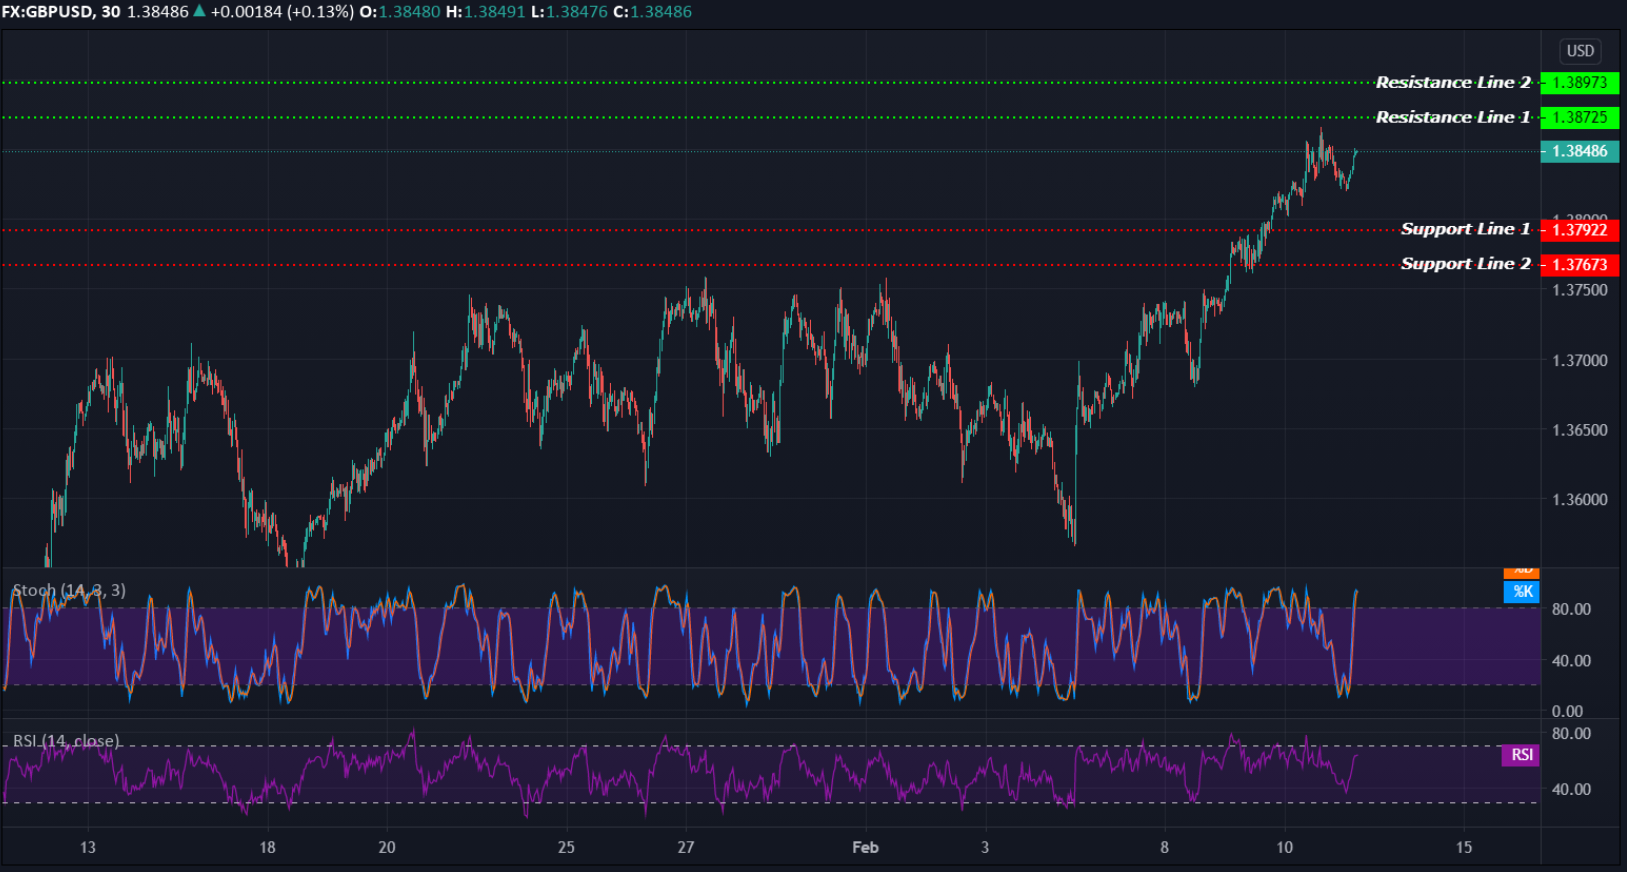This screenshot has width=1627, height=872.
Task: Click the FX:GBPUSD, 30 symbol title
Action: coord(61,12)
